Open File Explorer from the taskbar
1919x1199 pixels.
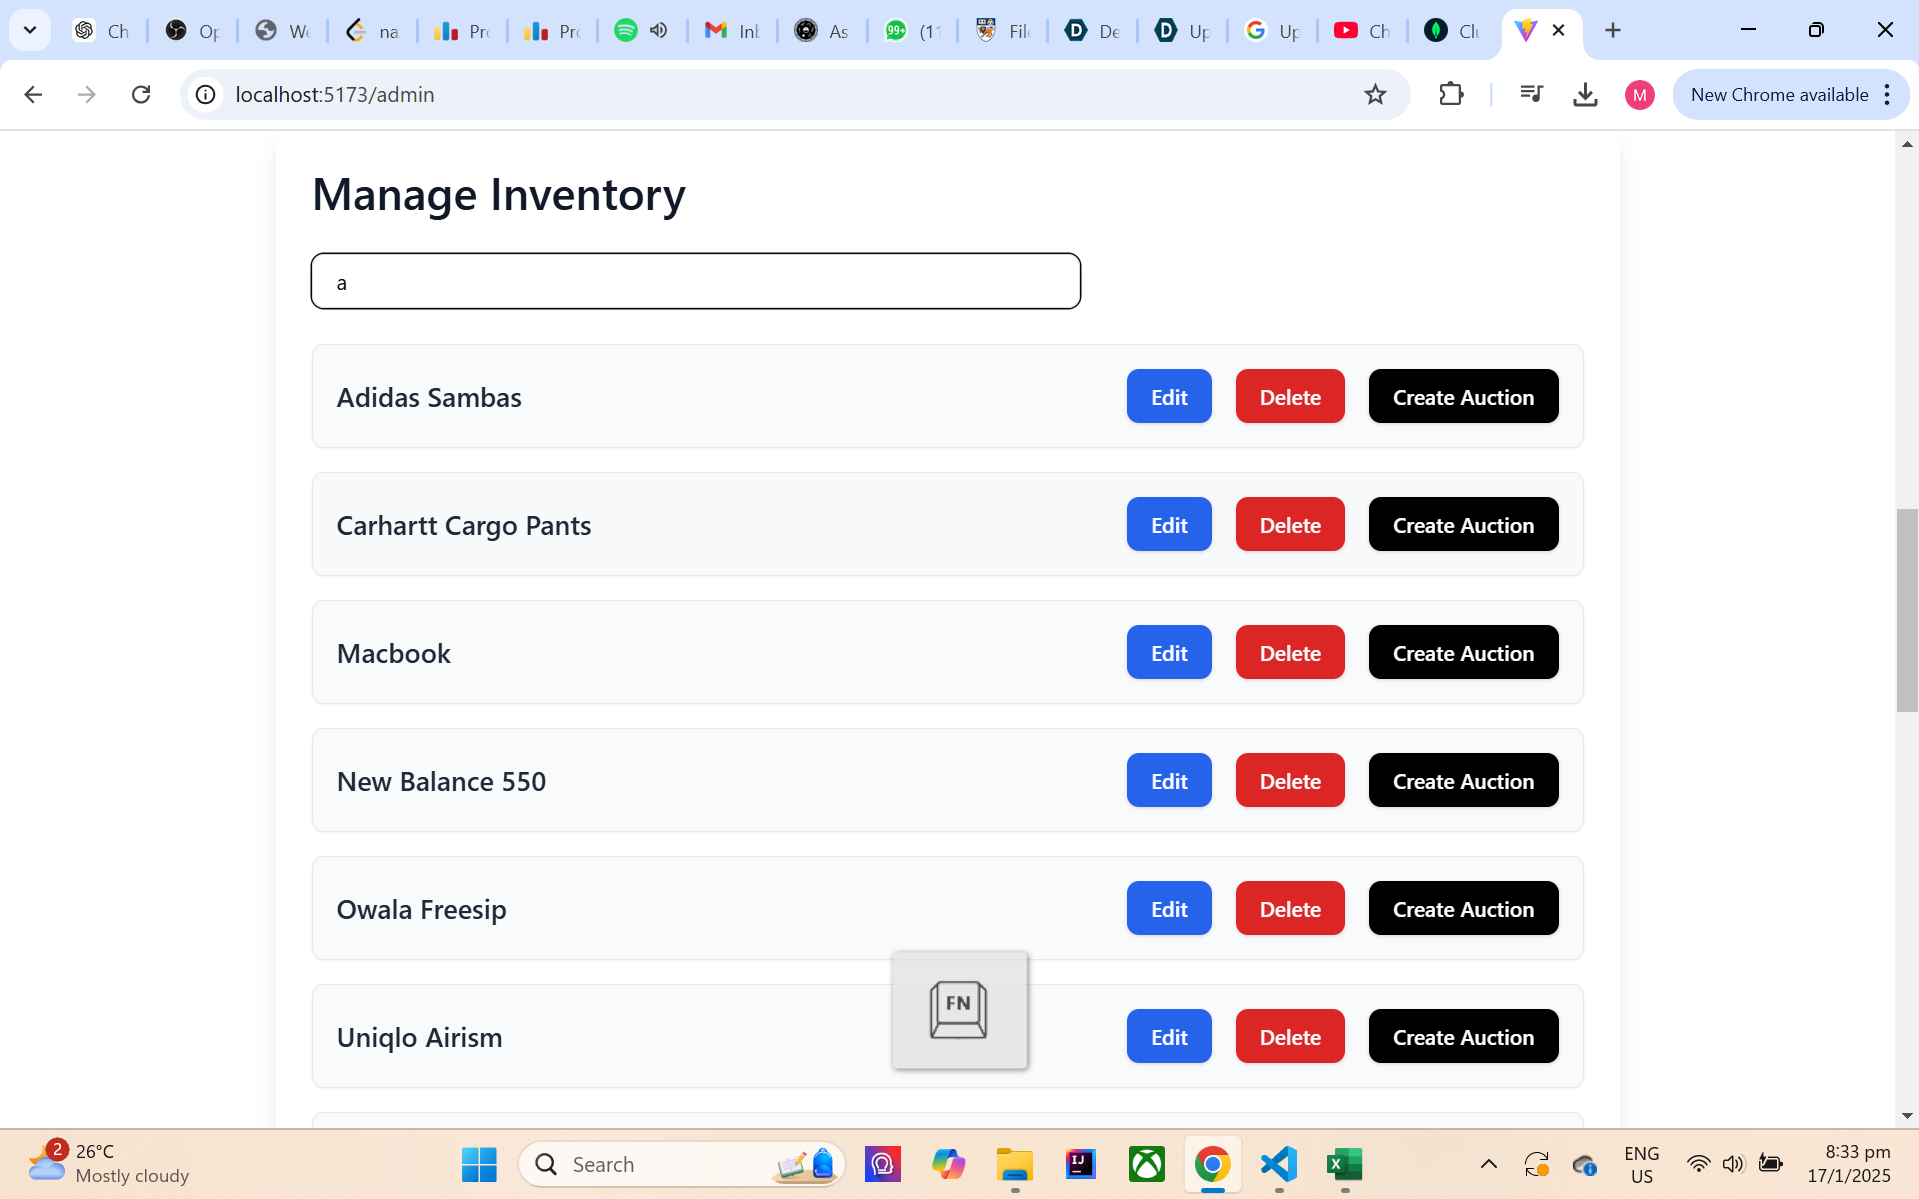click(1014, 1164)
